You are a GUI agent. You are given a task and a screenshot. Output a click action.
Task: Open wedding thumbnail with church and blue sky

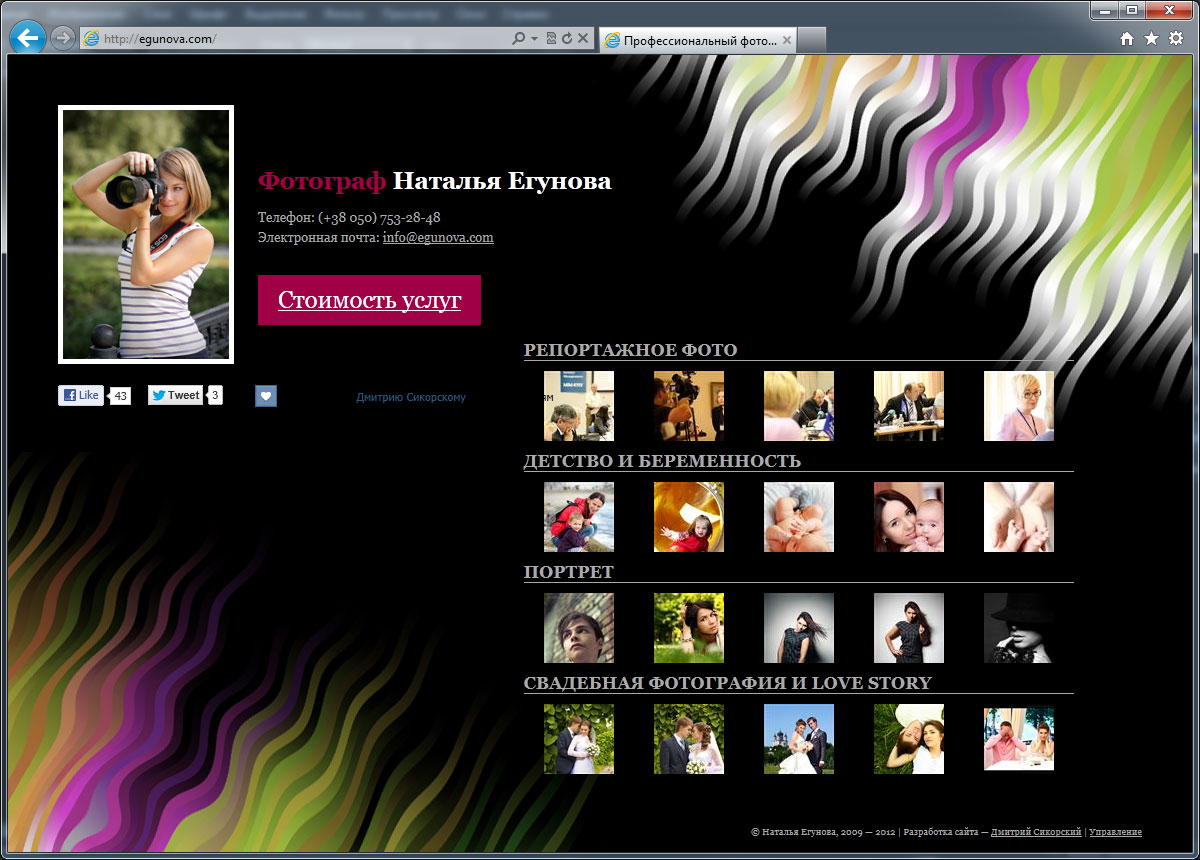point(799,739)
